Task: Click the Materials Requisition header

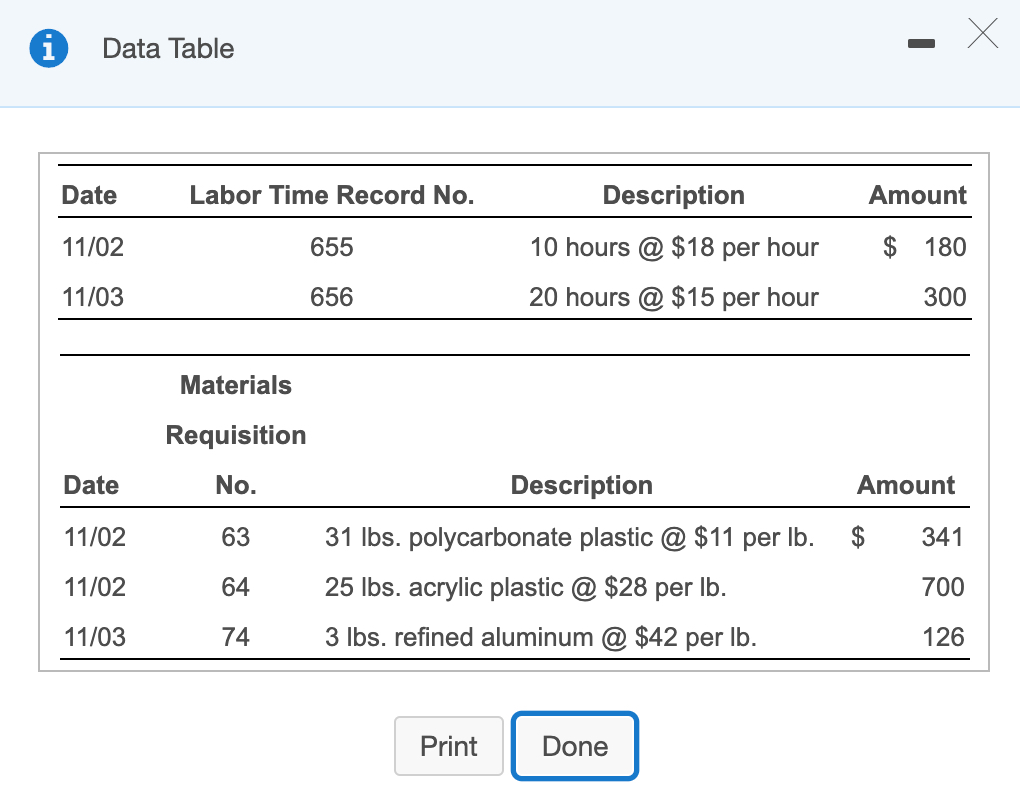Action: click(236, 410)
